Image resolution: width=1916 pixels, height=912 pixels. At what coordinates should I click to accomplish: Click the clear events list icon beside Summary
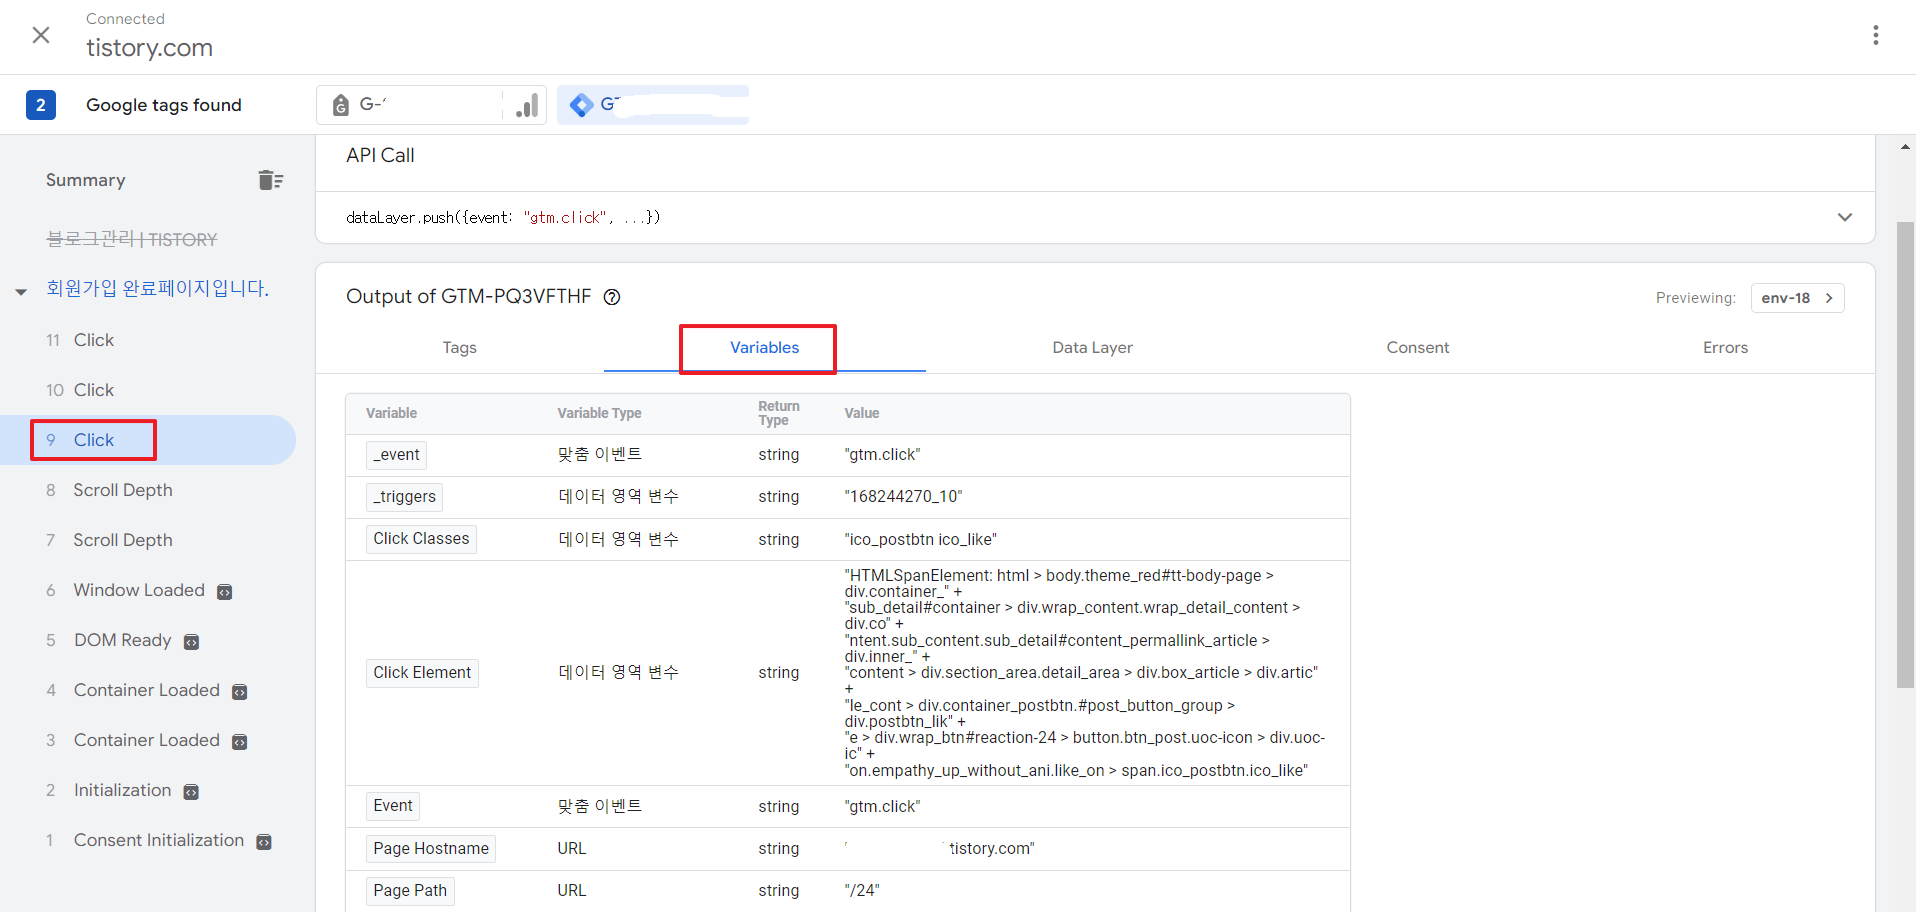pyautogui.click(x=271, y=180)
